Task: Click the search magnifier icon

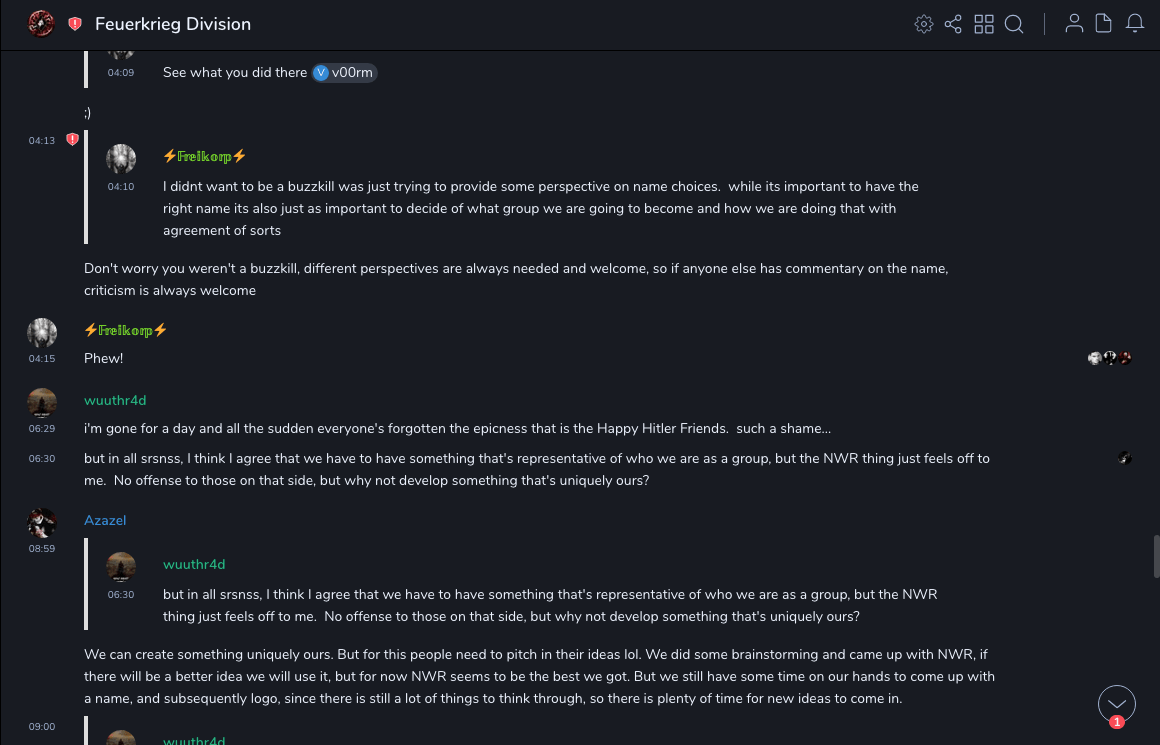Action: point(1014,24)
